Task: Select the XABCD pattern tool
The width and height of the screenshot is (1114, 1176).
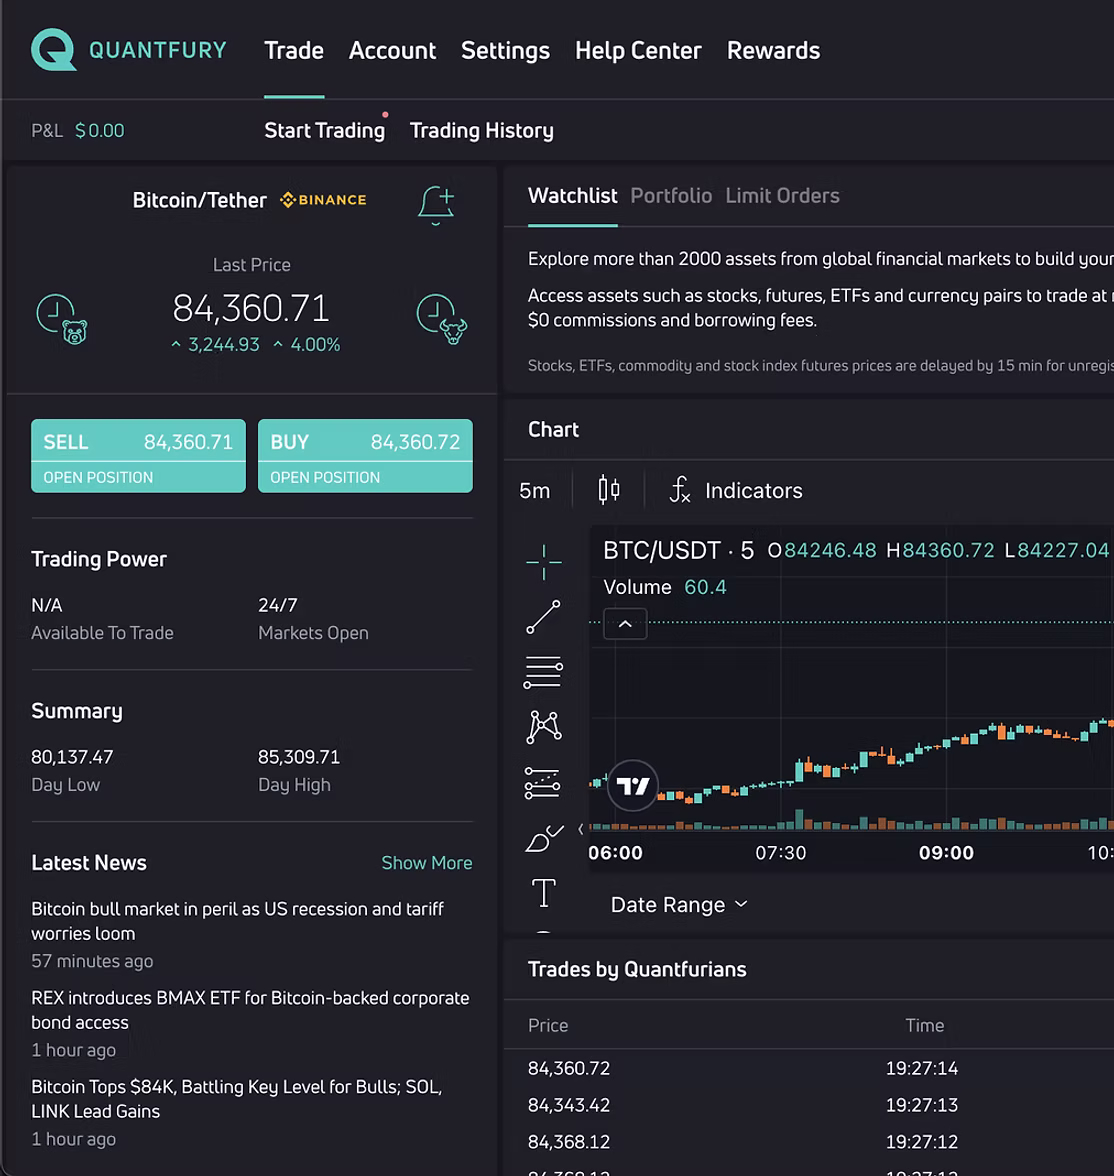Action: click(544, 727)
